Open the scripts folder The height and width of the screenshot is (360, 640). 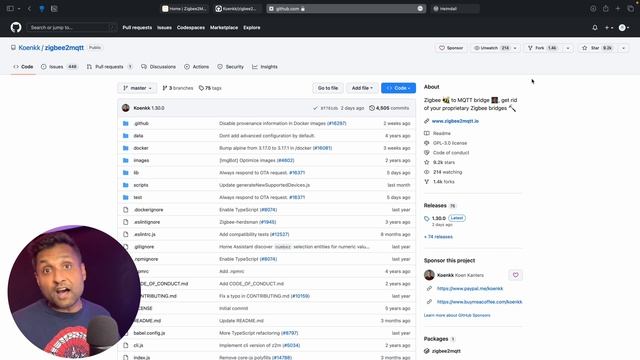pyautogui.click(x=141, y=185)
